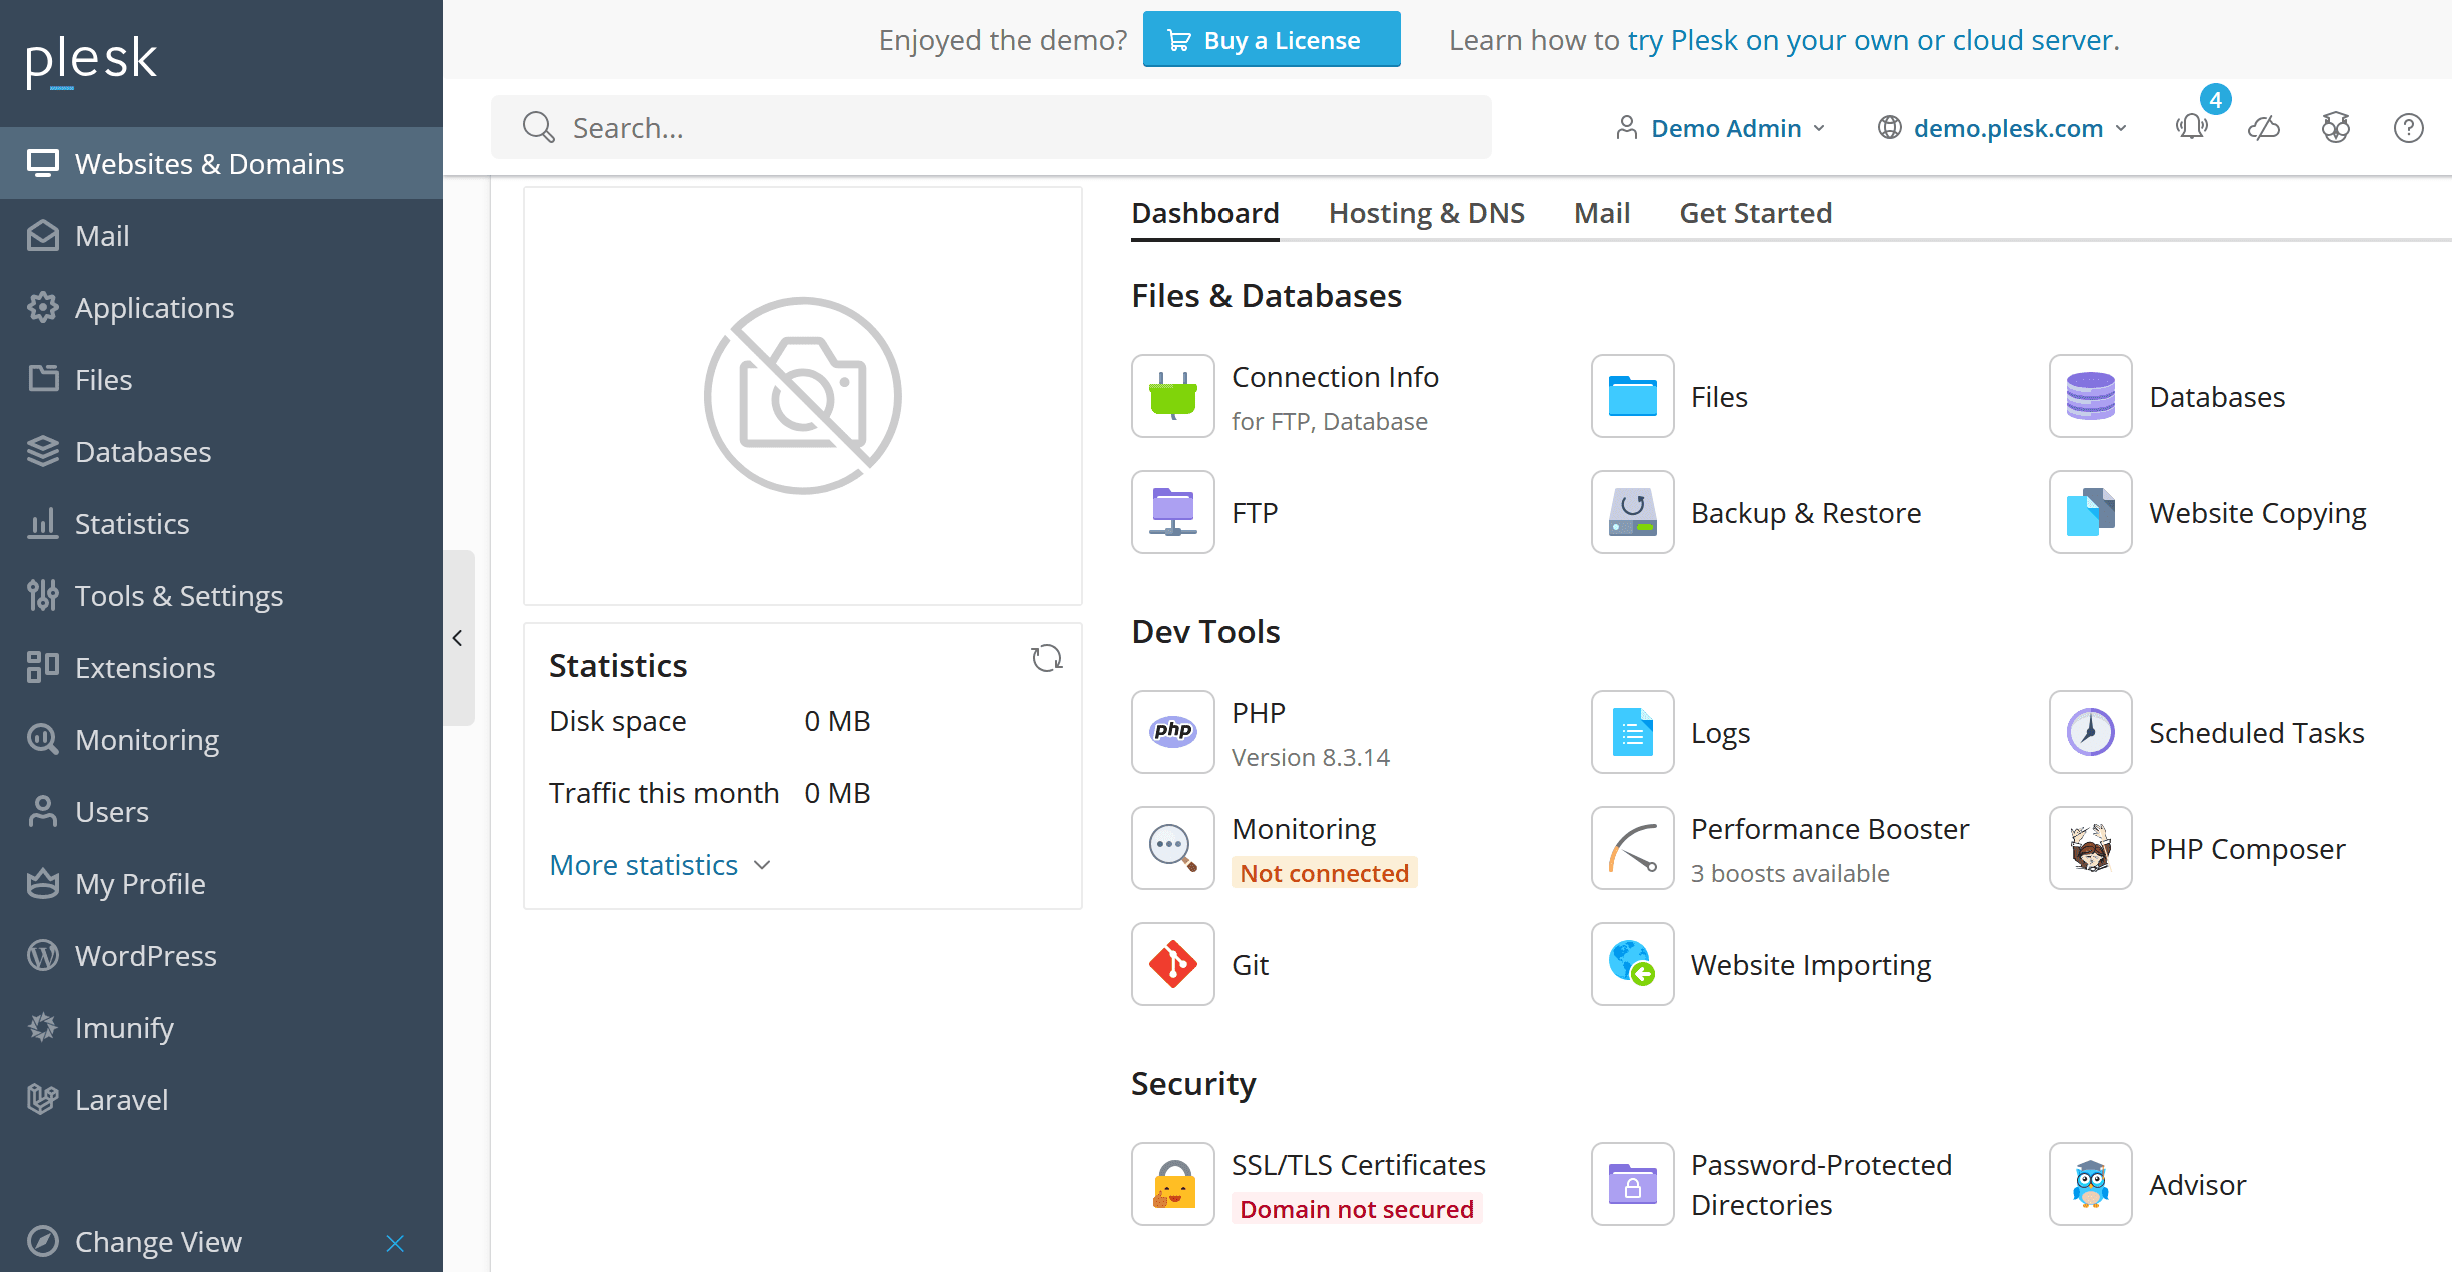Open the Git icon in Dev Tools

[1172, 964]
